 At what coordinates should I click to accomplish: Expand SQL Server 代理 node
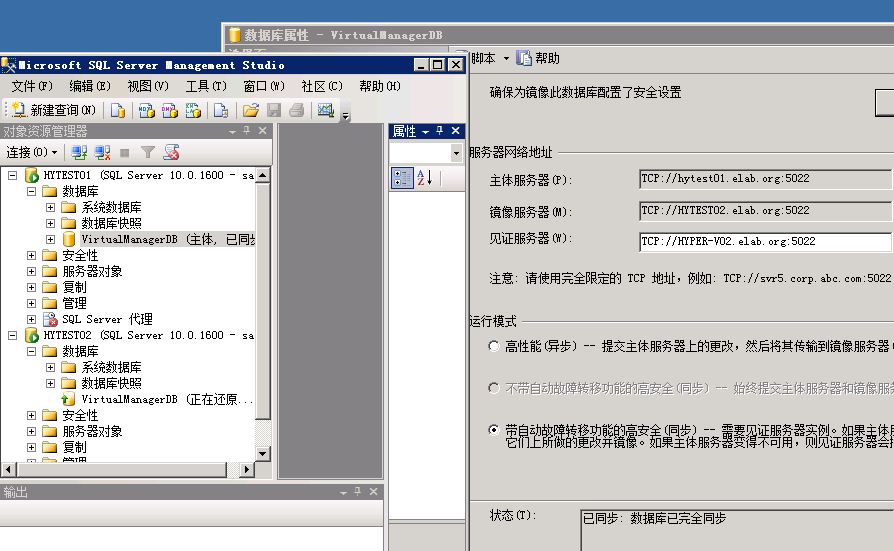pyautogui.click(x=31, y=319)
